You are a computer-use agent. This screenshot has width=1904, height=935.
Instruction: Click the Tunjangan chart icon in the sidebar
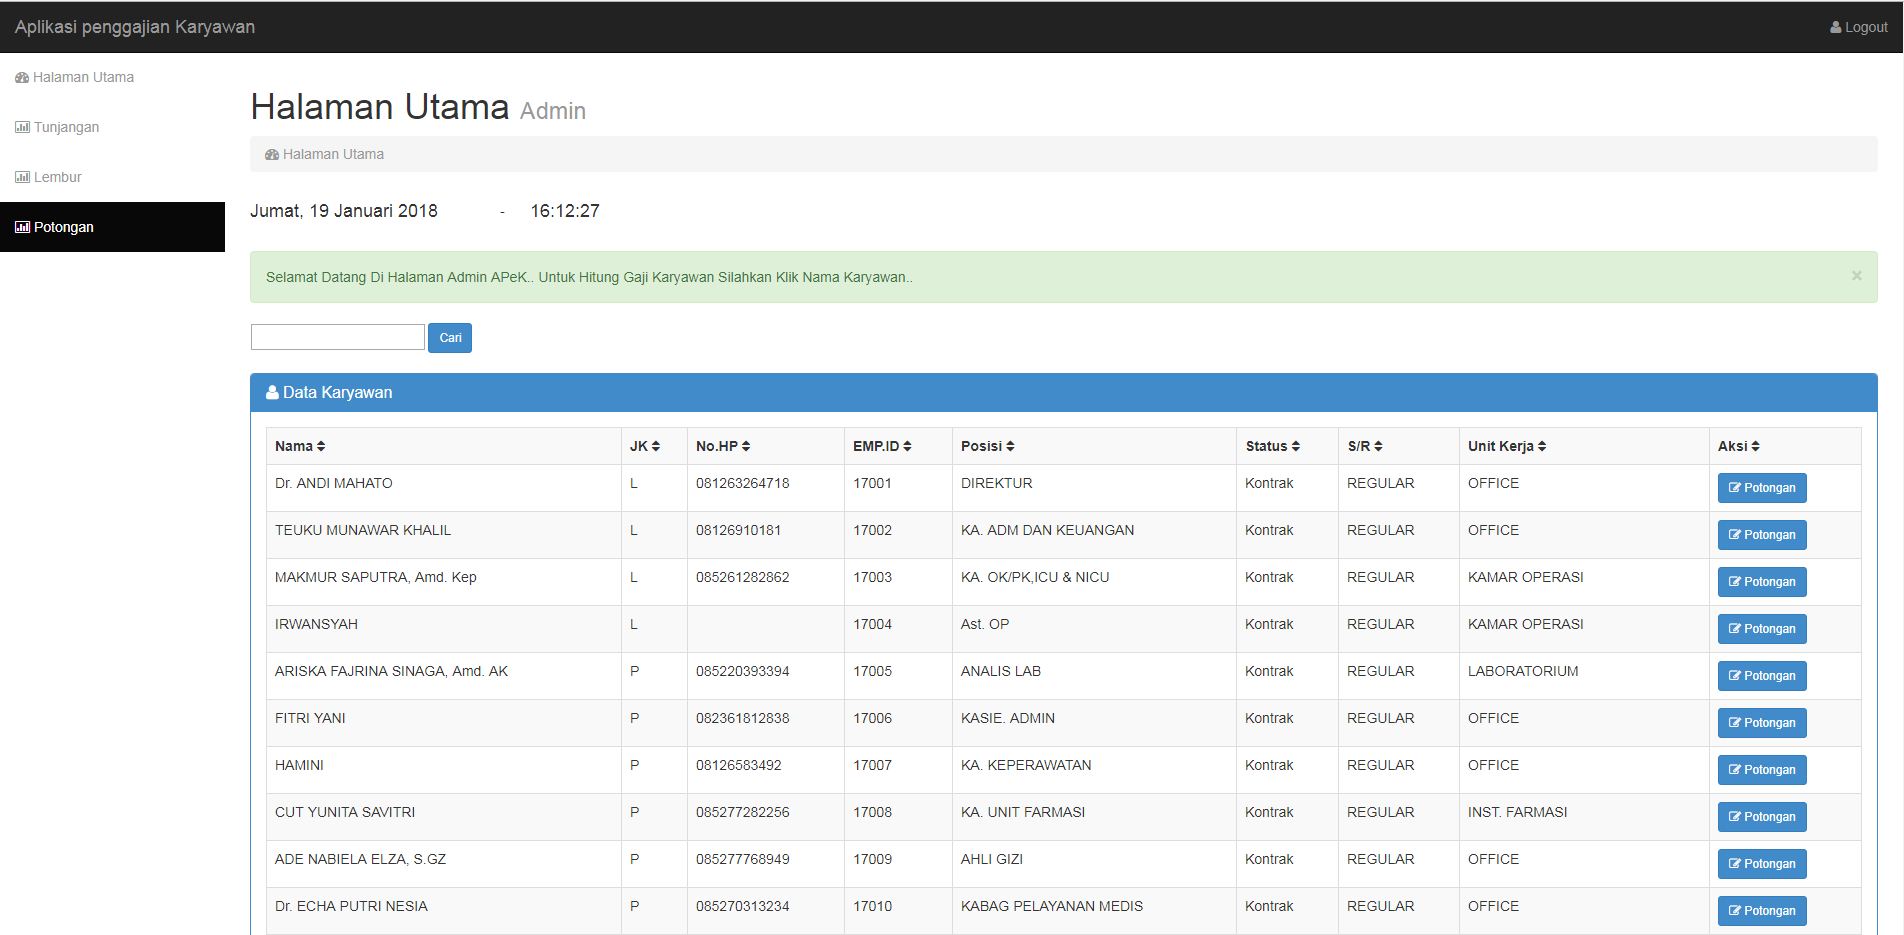(x=22, y=127)
